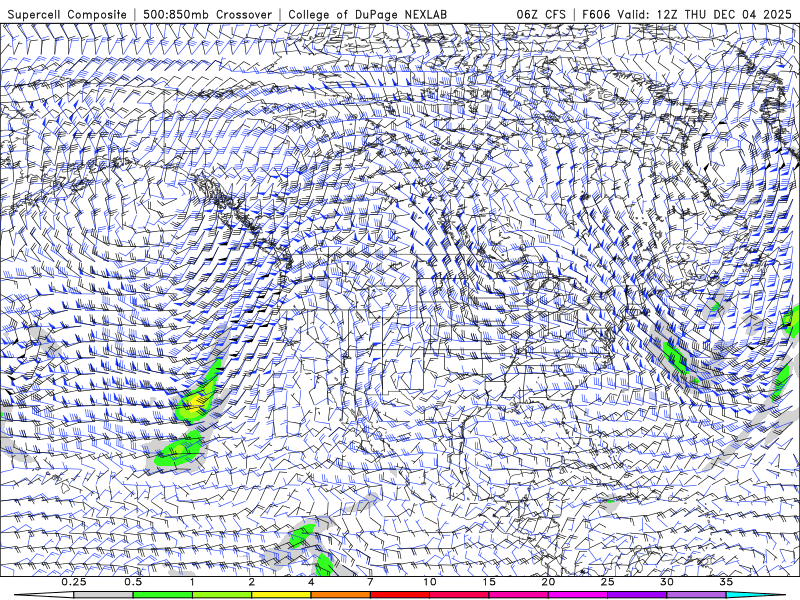The width and height of the screenshot is (800, 600).
Task: Click 'College of DuPage NEXLAB' header text
Action: pyautogui.click(x=367, y=14)
